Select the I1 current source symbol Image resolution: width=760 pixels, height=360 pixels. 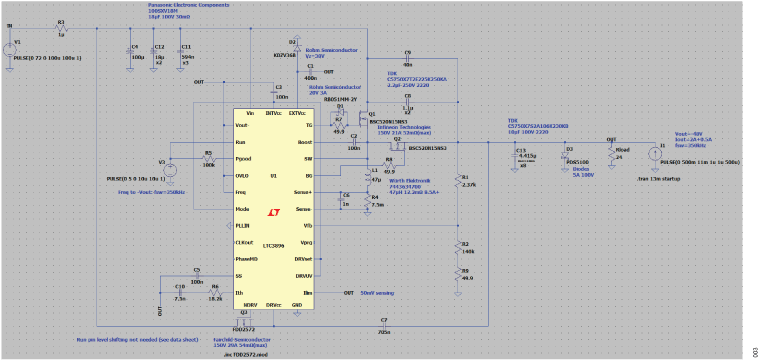coord(660,154)
